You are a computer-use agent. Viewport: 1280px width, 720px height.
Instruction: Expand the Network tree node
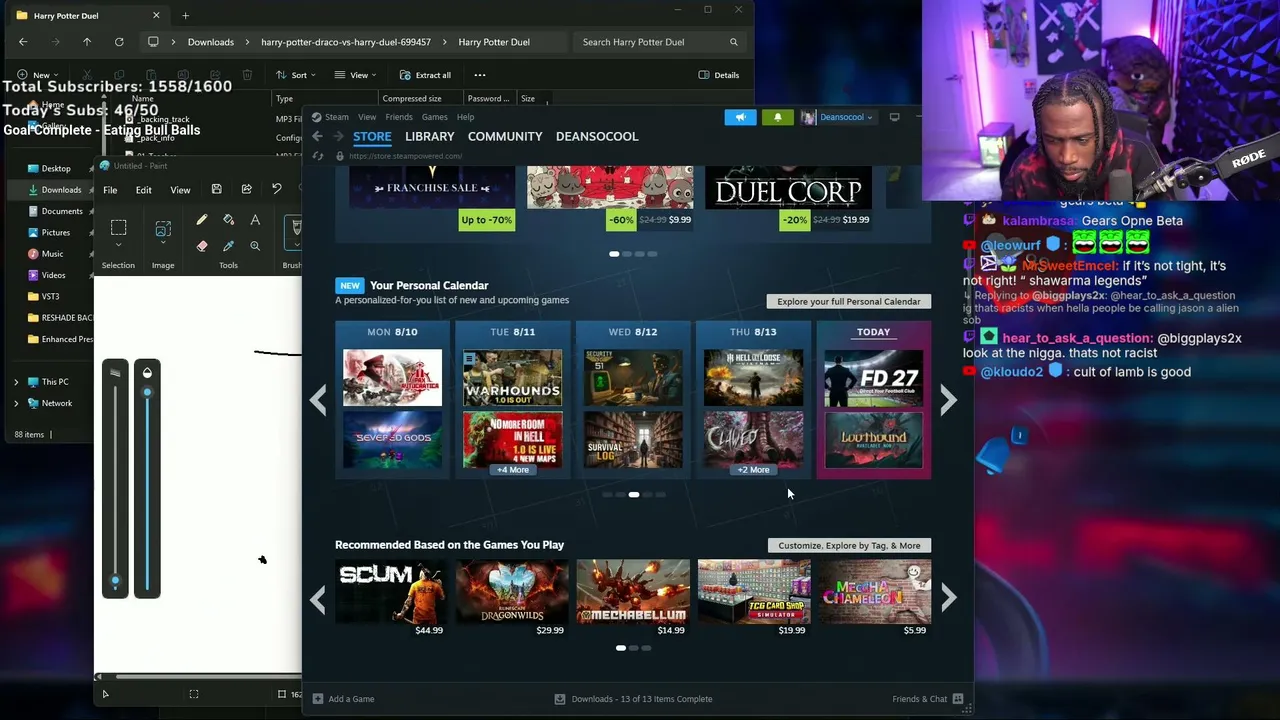tap(16, 403)
